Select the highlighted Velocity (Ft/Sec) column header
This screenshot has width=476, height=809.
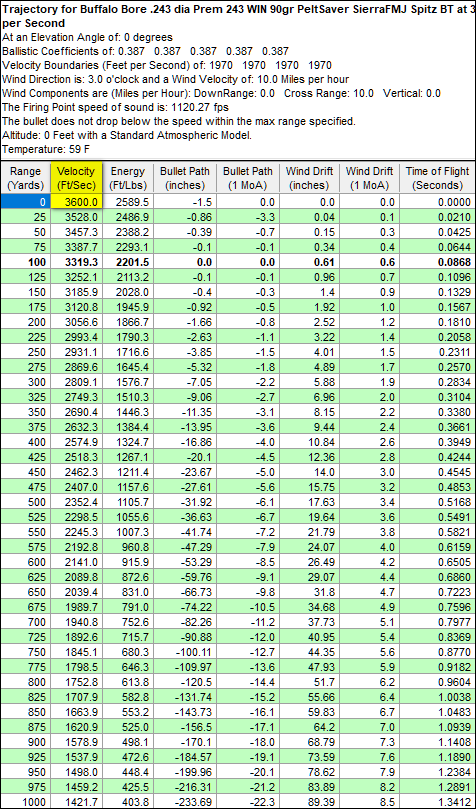click(x=78, y=178)
